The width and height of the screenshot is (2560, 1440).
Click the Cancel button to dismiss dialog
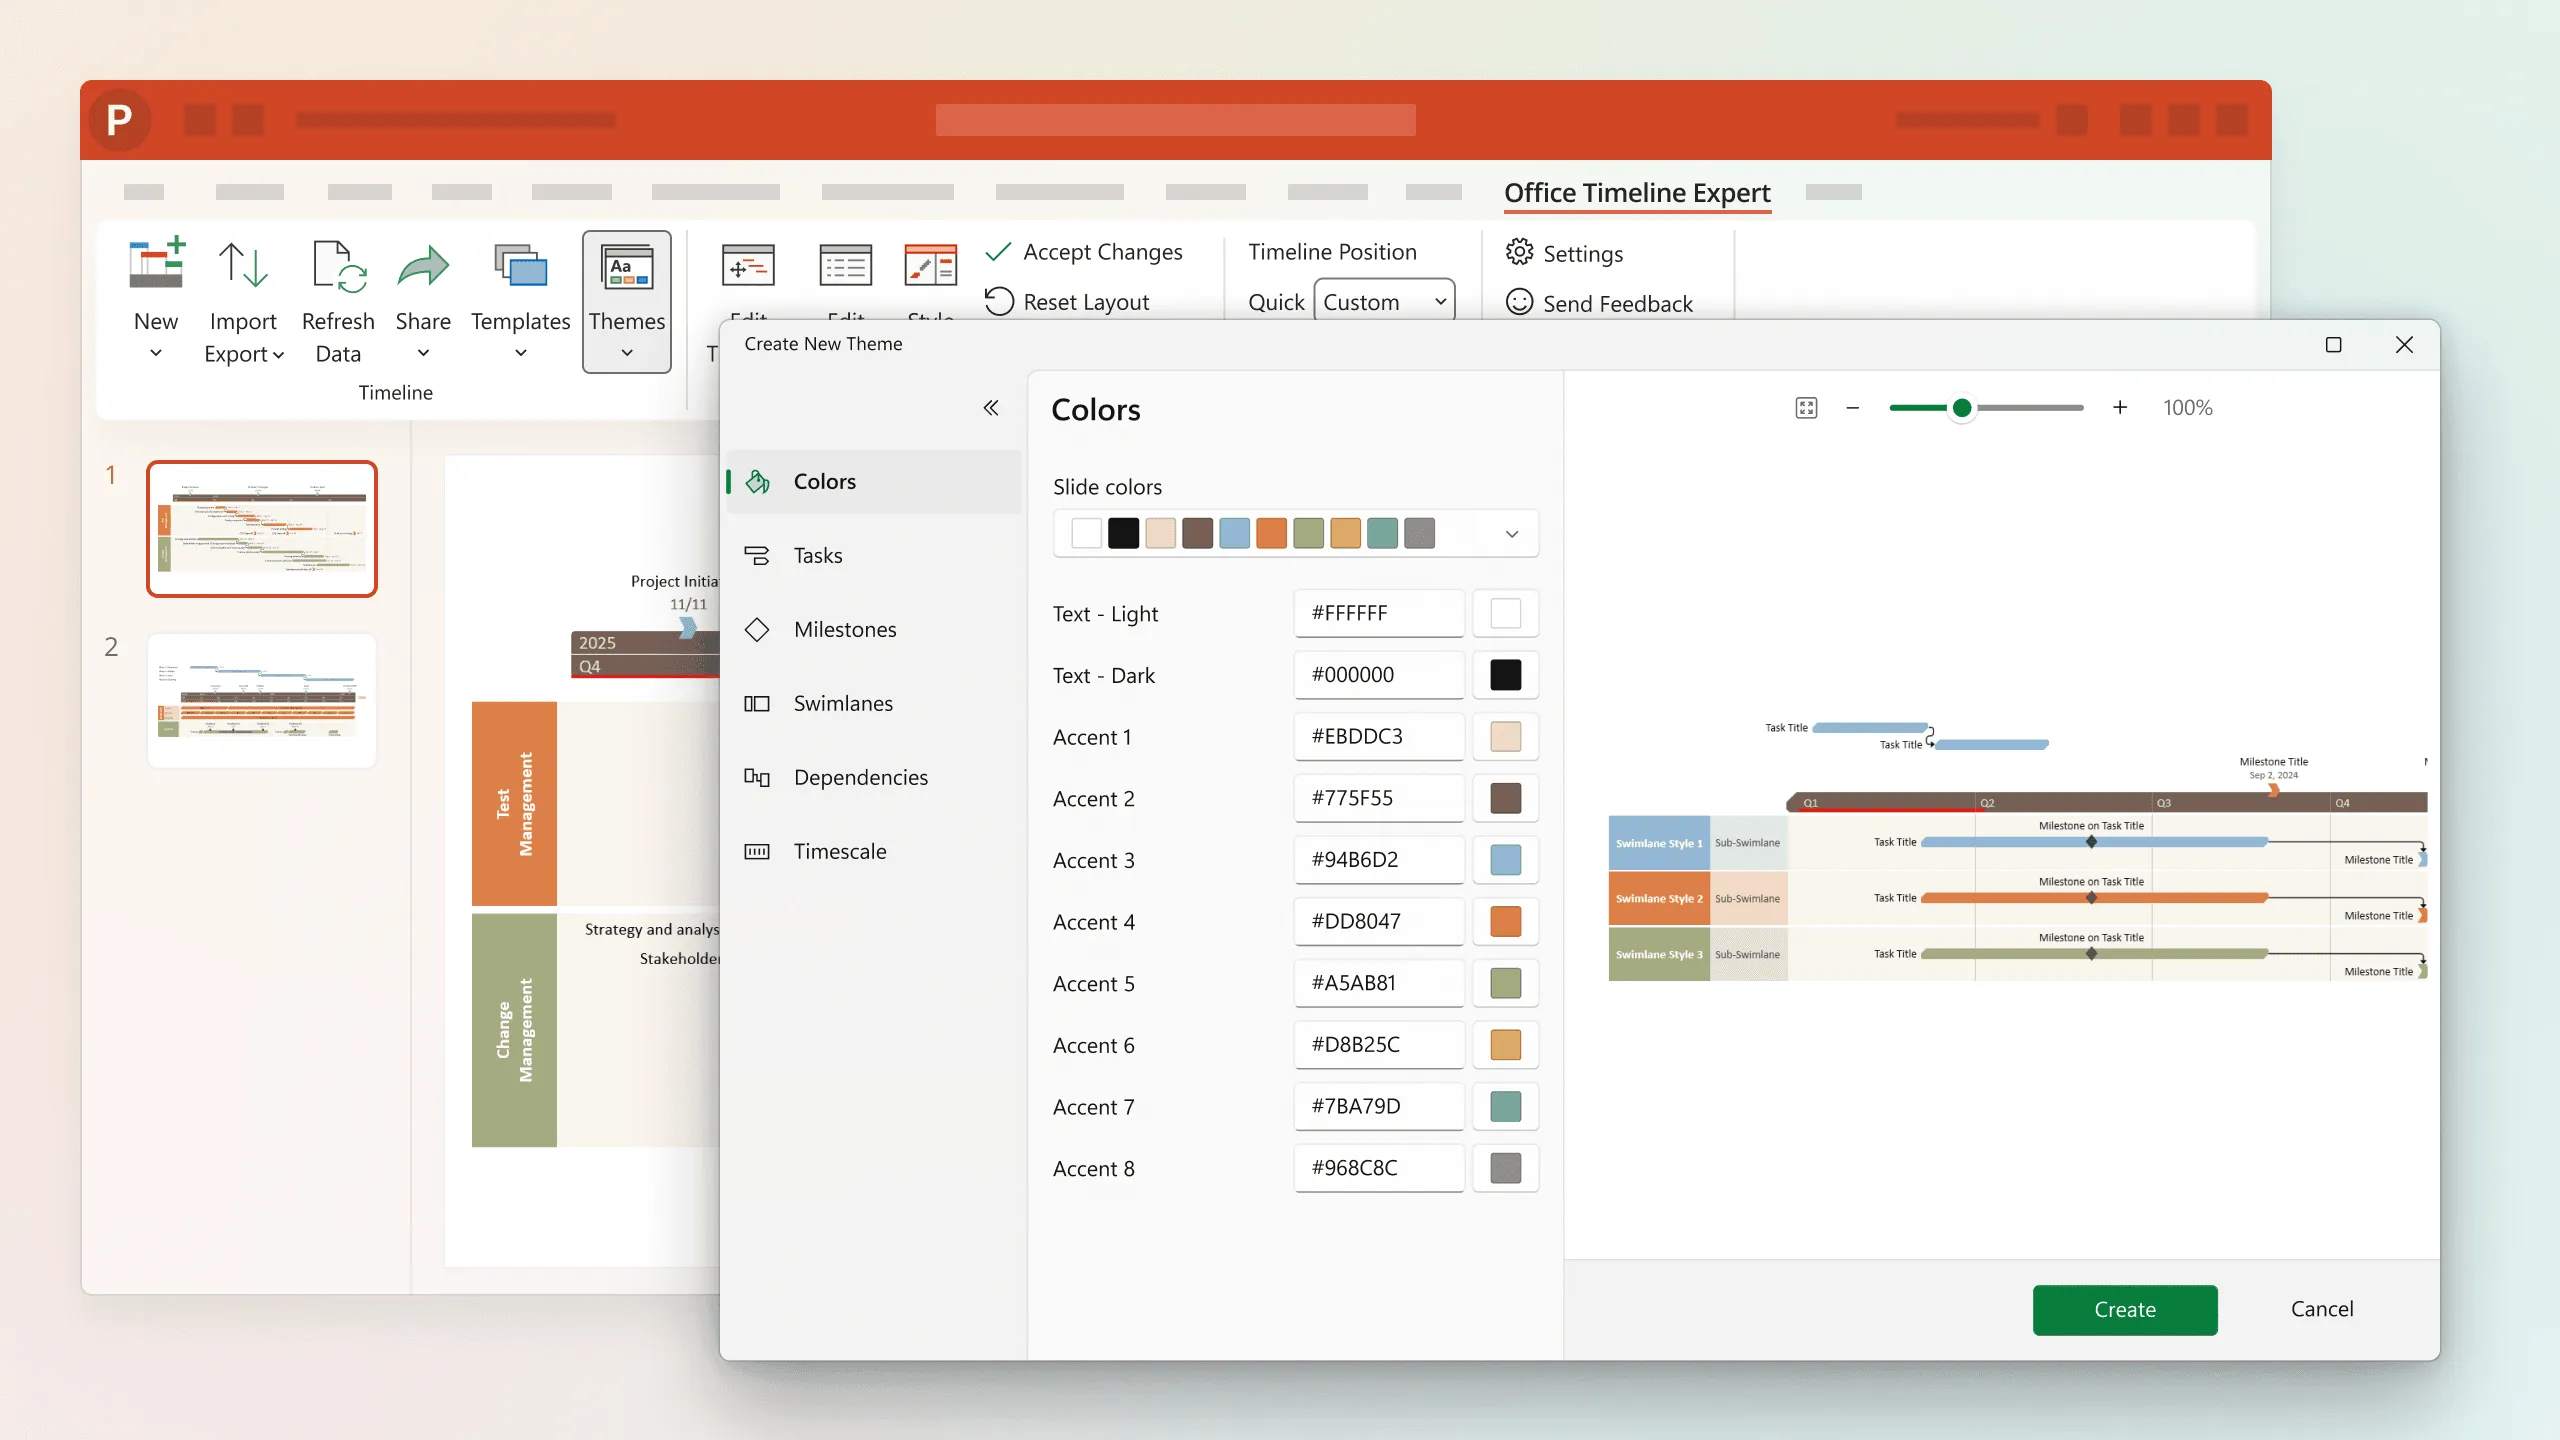pyautogui.click(x=2323, y=1308)
